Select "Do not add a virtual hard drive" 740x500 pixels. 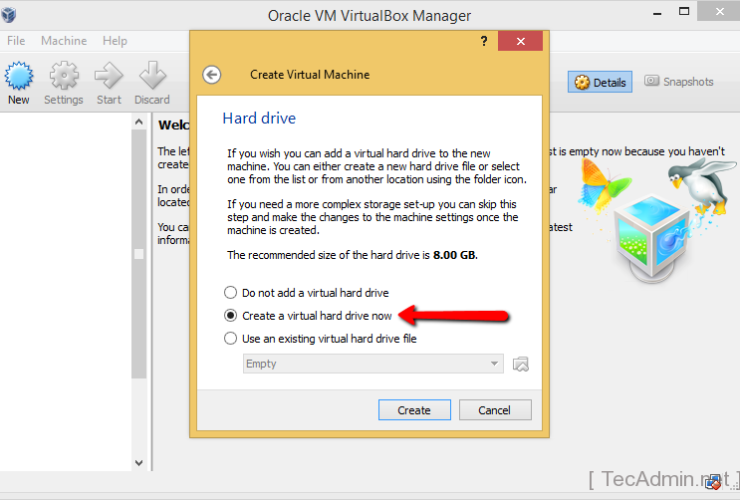point(232,292)
